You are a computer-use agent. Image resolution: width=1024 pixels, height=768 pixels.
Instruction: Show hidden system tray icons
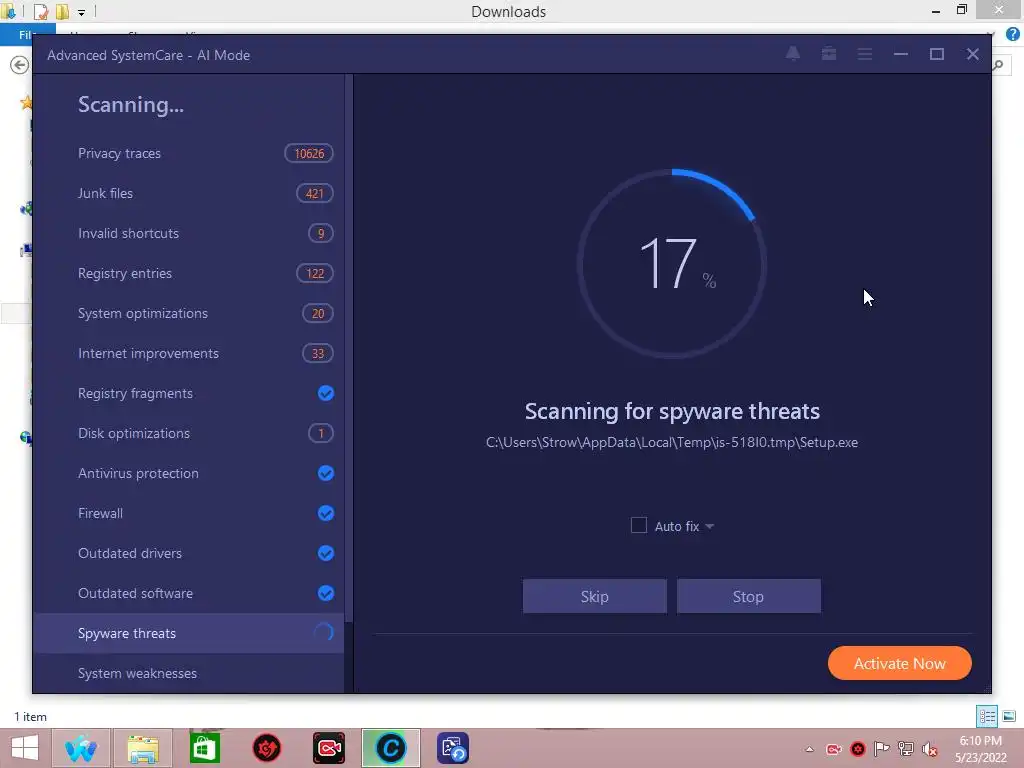coord(810,749)
